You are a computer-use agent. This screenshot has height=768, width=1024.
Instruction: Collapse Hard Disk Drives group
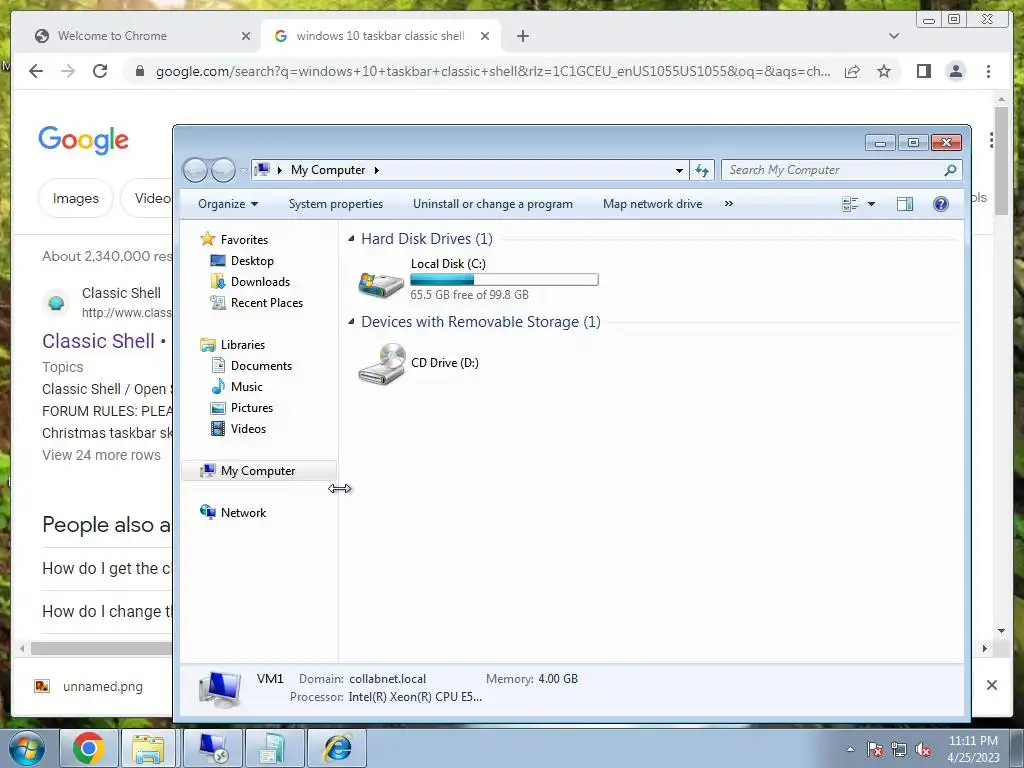click(351, 238)
